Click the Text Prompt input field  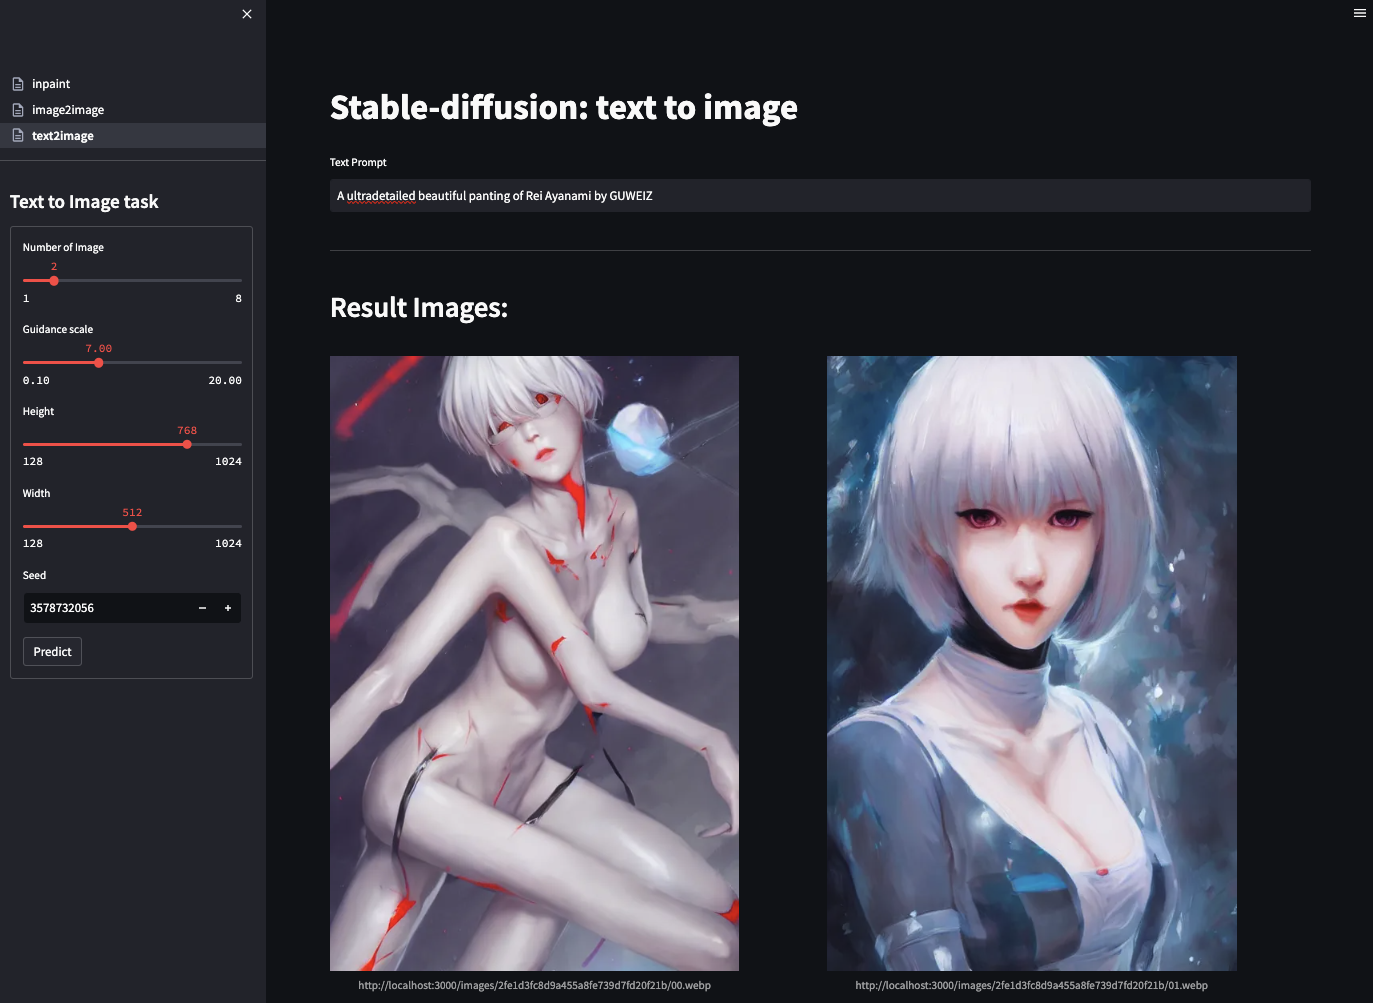coord(820,196)
